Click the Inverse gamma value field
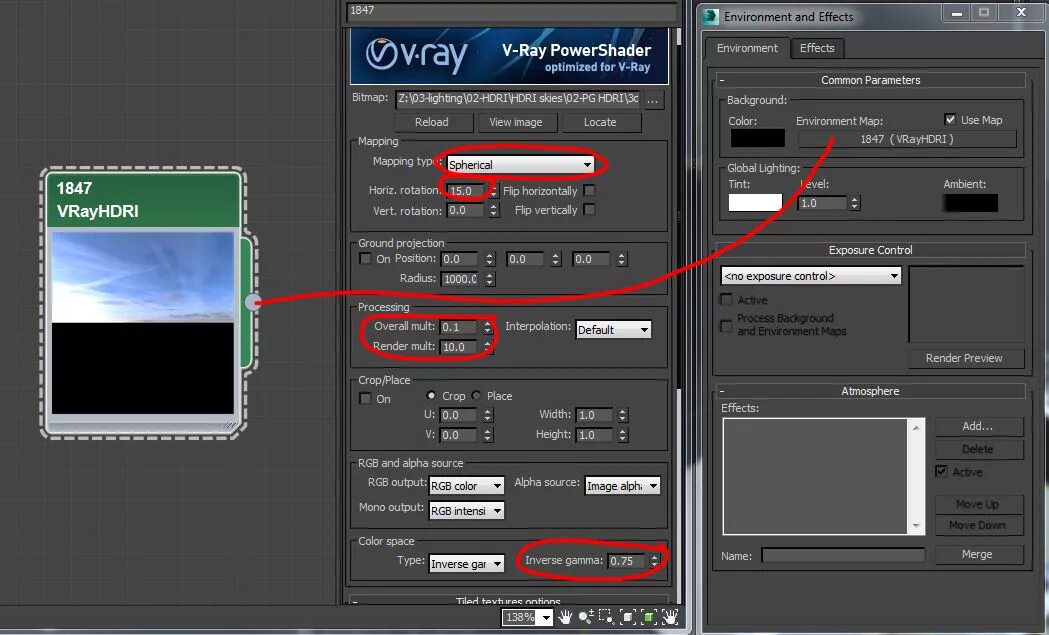Viewport: 1049px width, 635px height. [626, 561]
